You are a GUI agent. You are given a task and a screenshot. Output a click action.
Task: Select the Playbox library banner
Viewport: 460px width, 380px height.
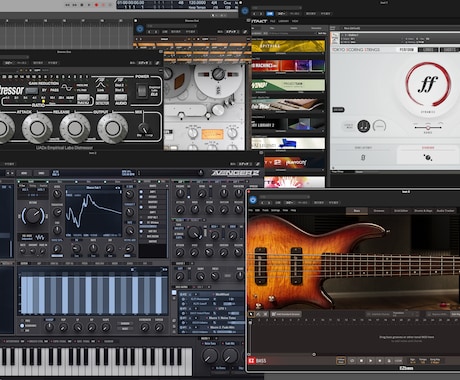point(293,163)
